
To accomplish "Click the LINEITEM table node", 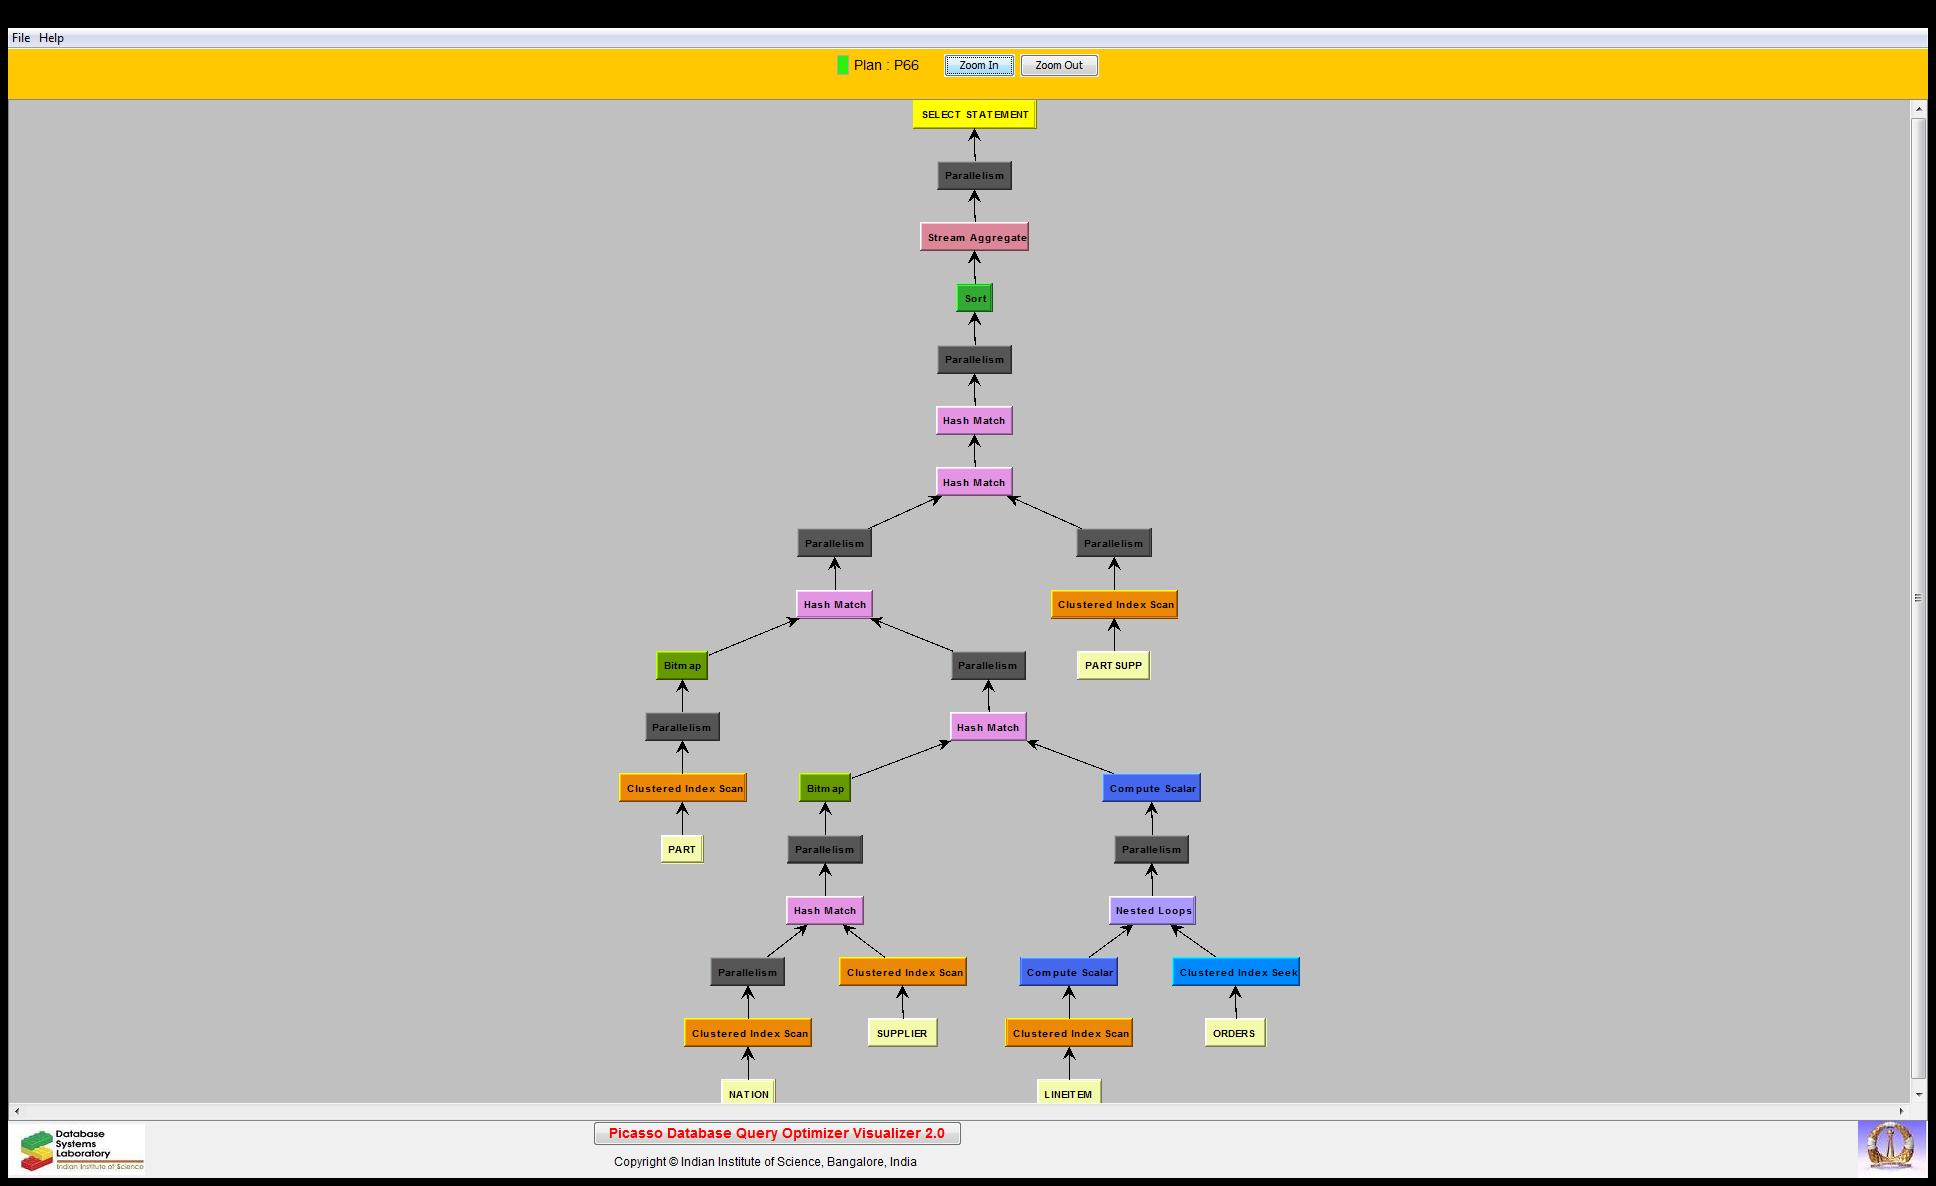I will click(1068, 1093).
